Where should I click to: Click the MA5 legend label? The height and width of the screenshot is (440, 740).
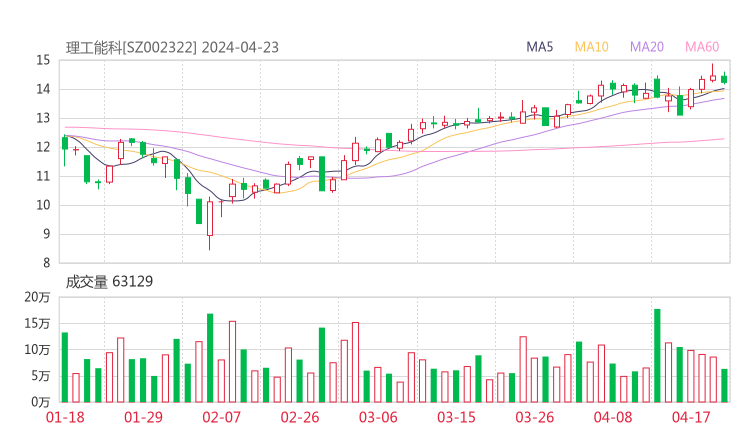[x=539, y=47]
